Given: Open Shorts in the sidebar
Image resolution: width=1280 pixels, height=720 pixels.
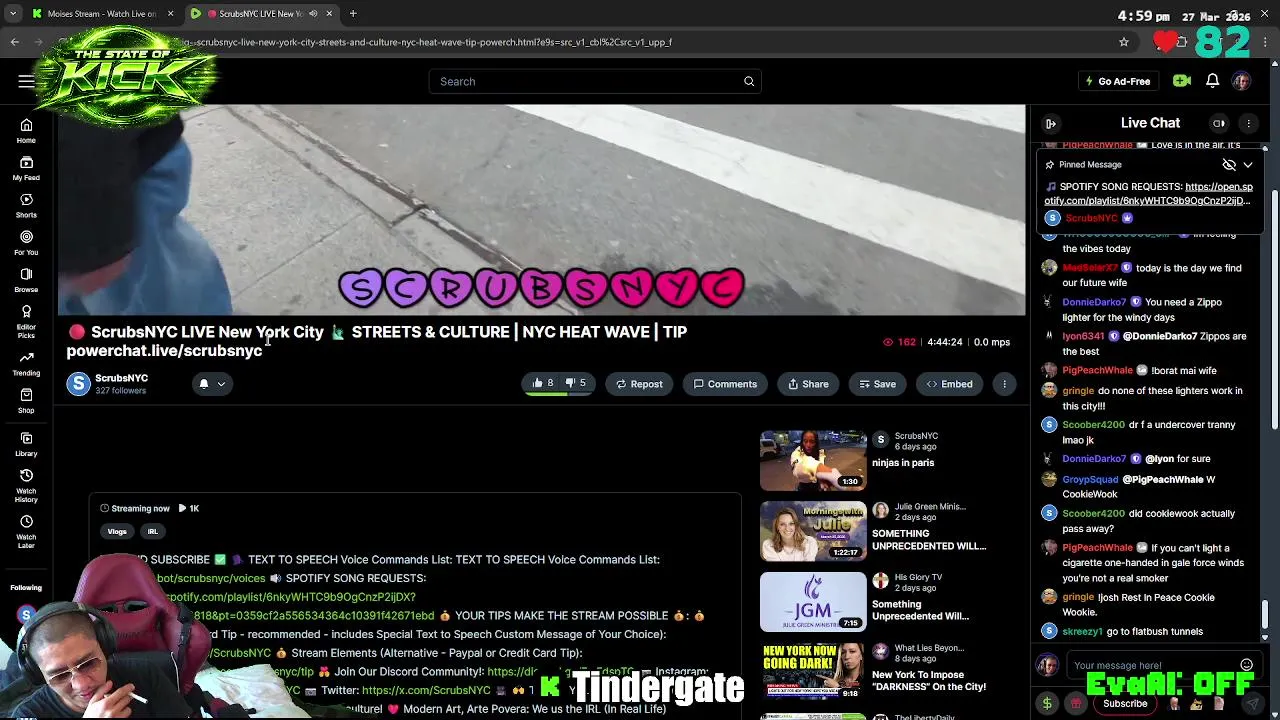Looking at the screenshot, I should (26, 205).
